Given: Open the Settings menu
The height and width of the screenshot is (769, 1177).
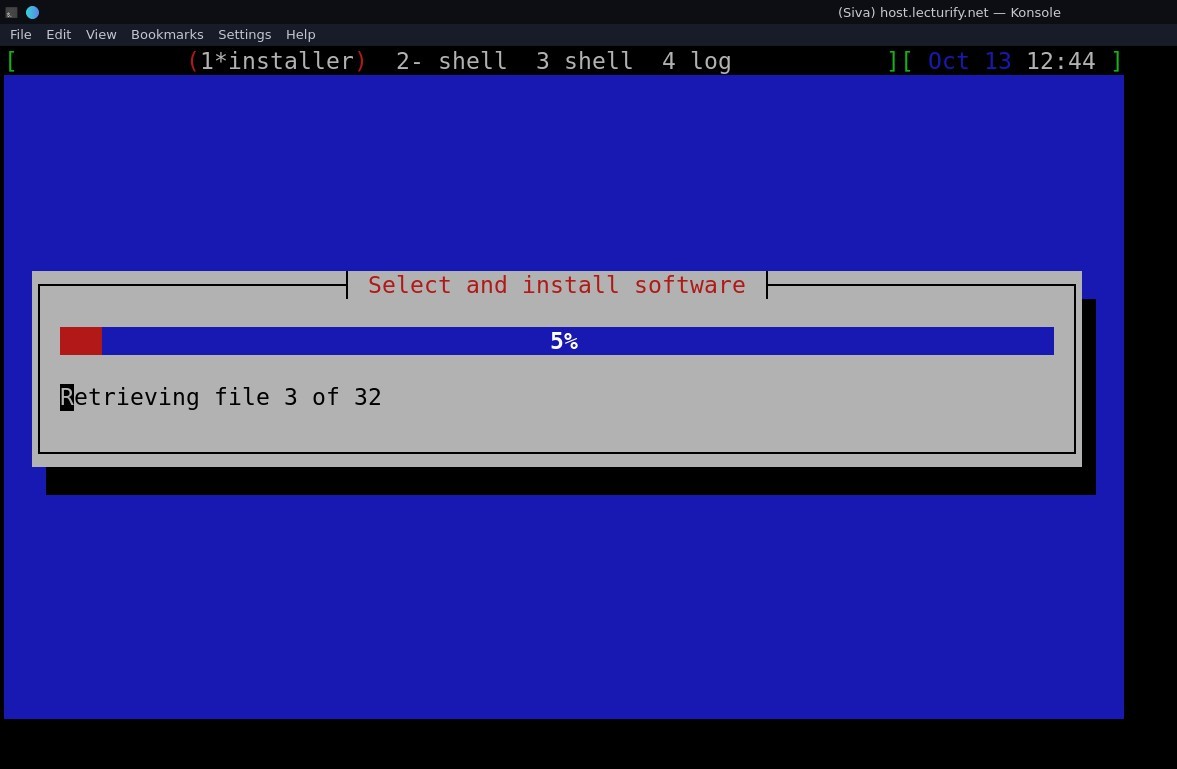Looking at the screenshot, I should pos(244,35).
